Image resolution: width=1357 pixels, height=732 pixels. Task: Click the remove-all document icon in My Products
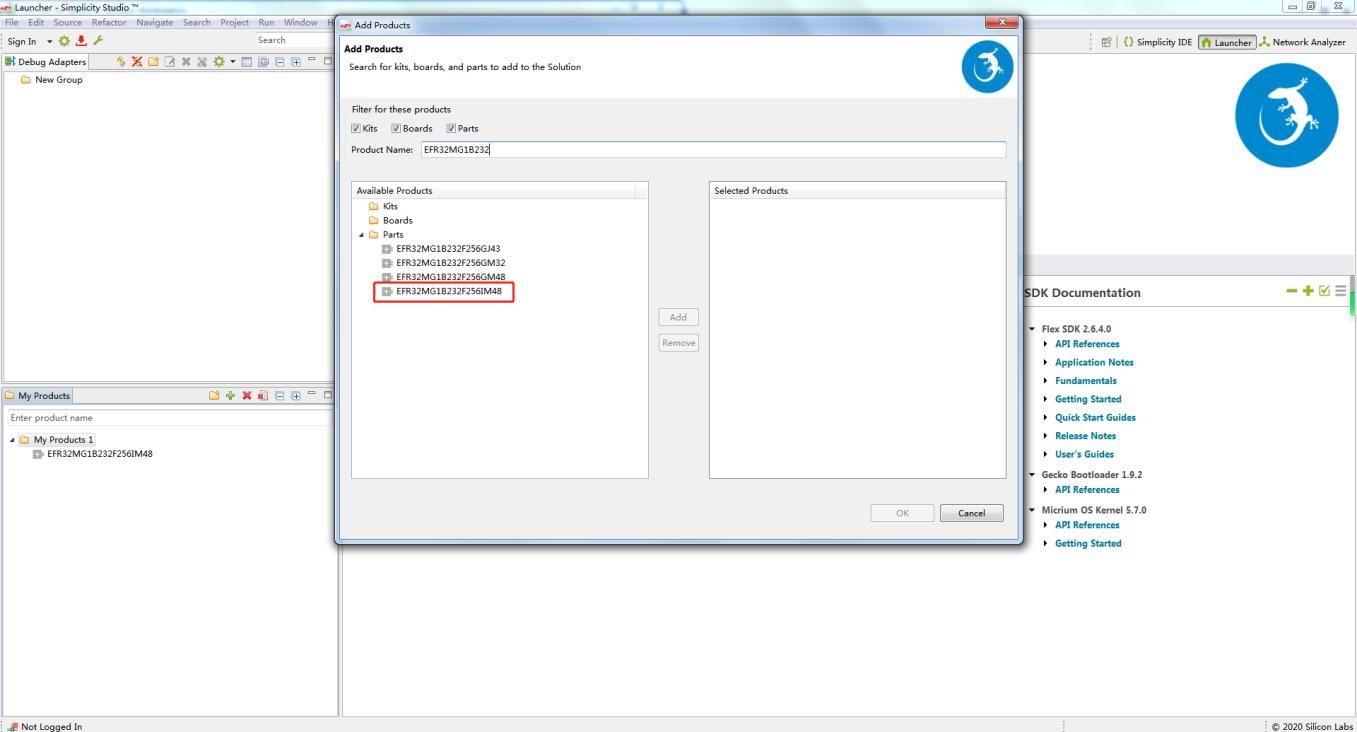[x=263, y=396]
